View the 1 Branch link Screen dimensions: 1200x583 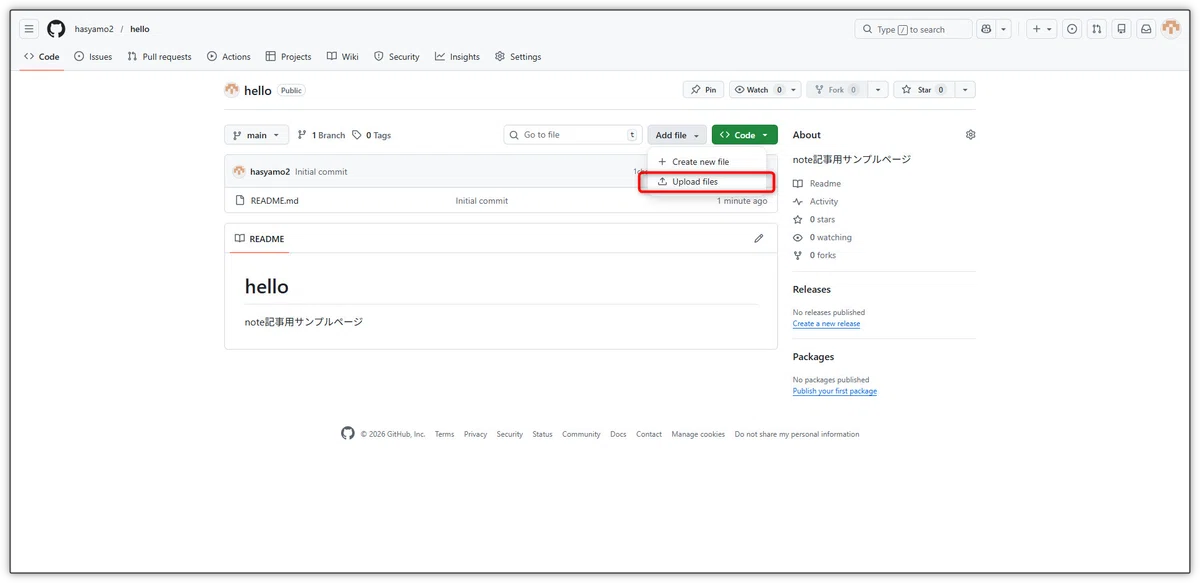(322, 135)
